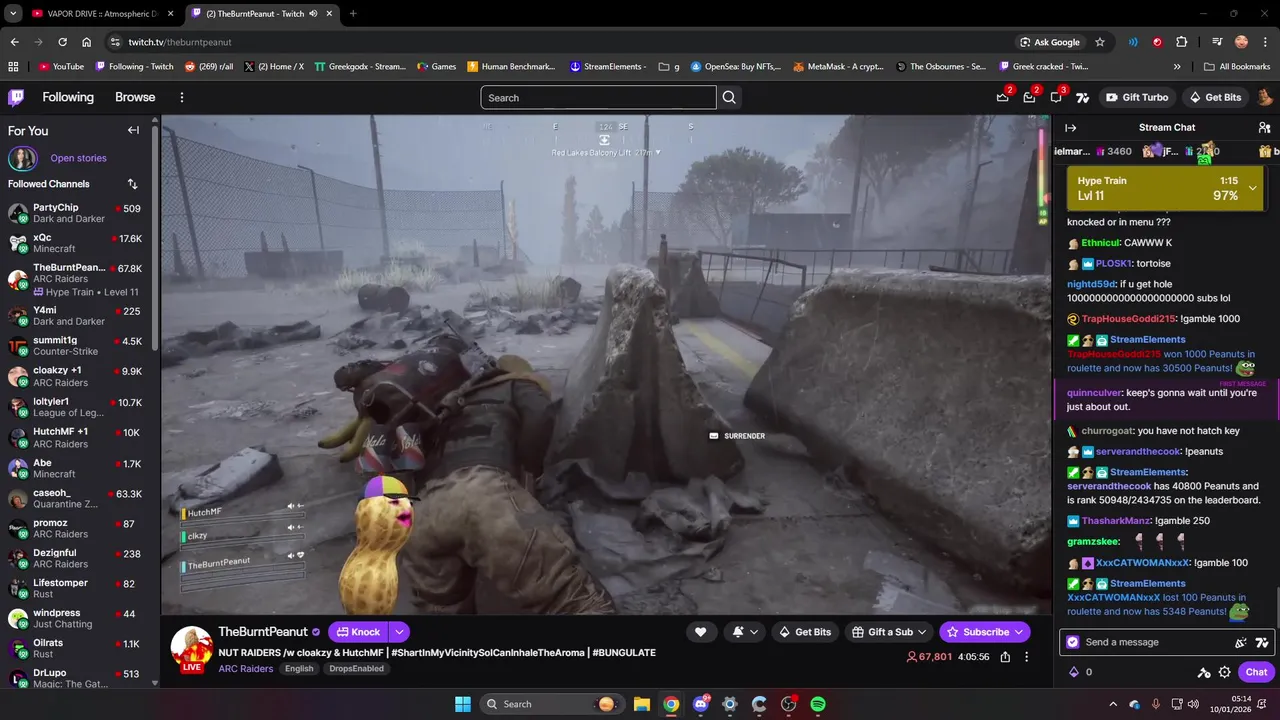
Task: Bookmark this page with the star icon
Action: coord(1100,42)
